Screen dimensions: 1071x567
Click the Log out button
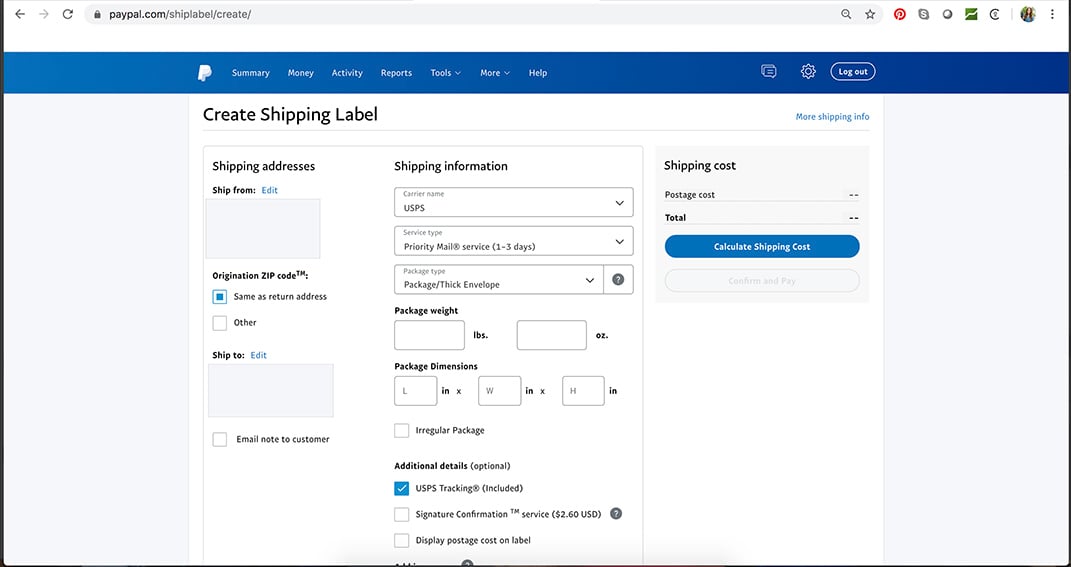[852, 72]
